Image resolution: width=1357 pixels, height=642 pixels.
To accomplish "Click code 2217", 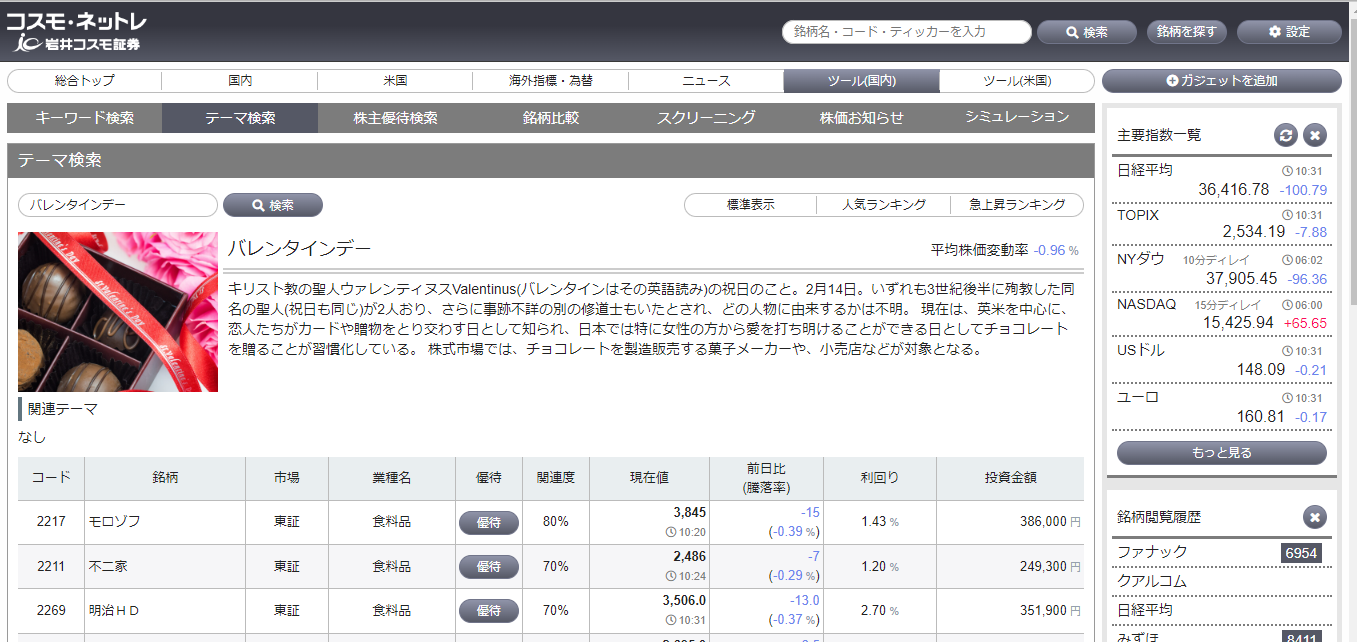I will (51, 523).
